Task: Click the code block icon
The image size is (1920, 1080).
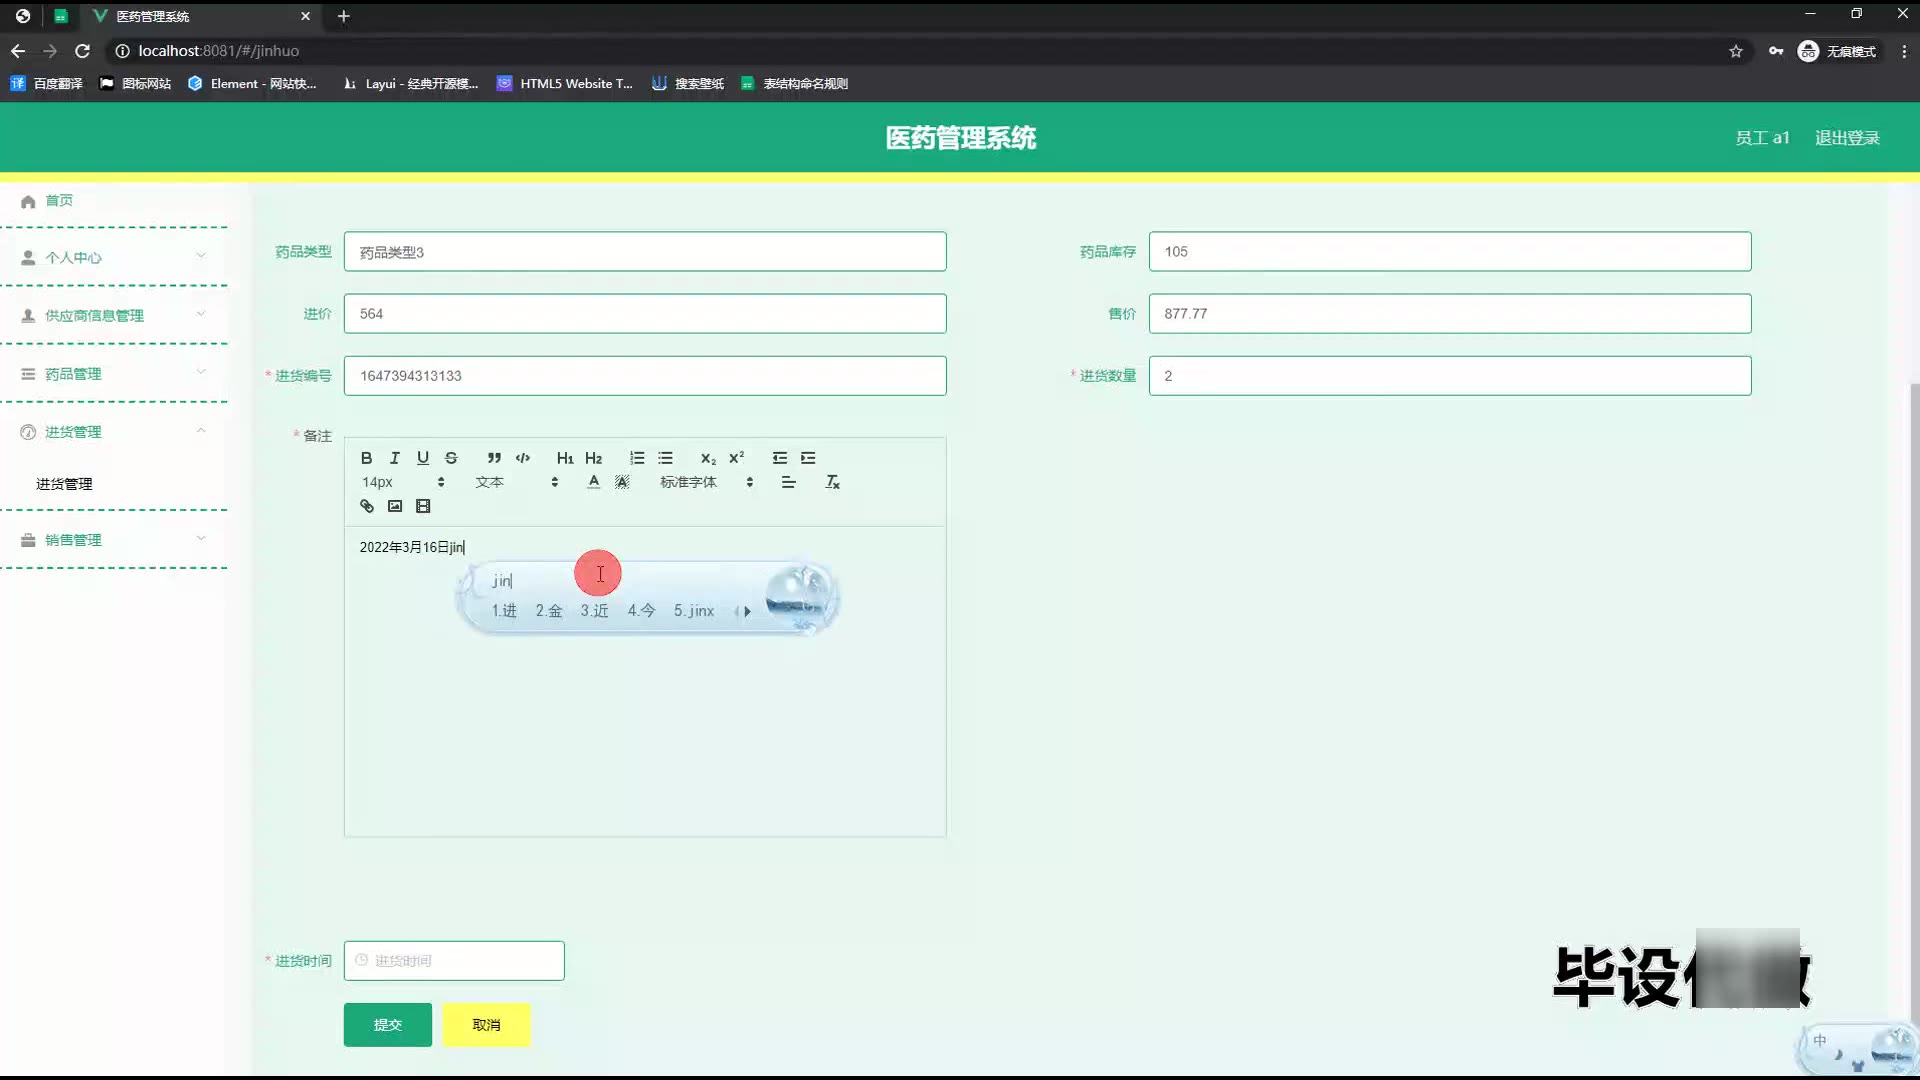Action: (x=522, y=458)
